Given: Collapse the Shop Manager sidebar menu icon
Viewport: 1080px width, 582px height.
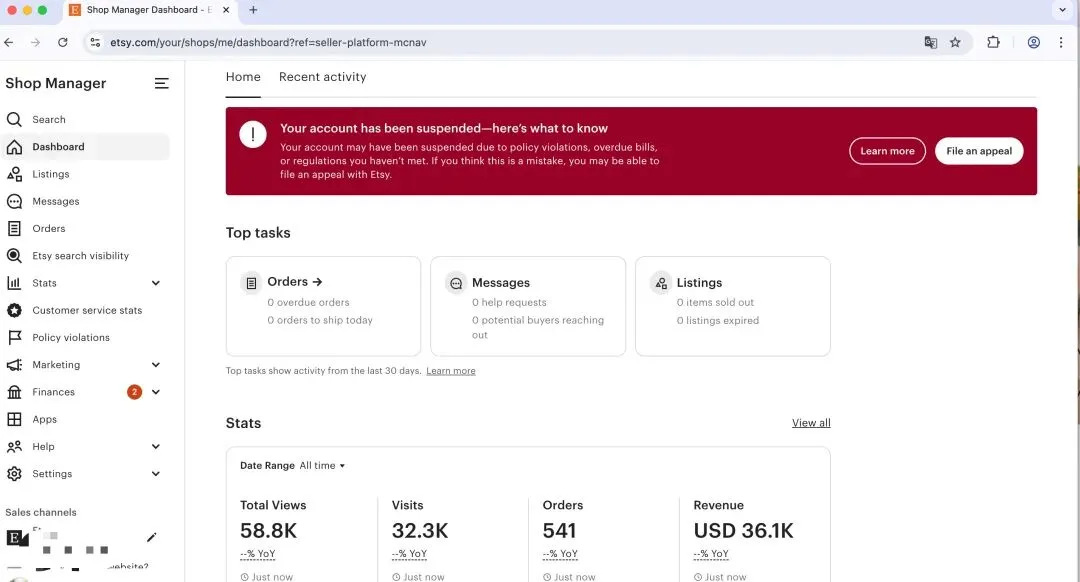Looking at the screenshot, I should click(161, 84).
